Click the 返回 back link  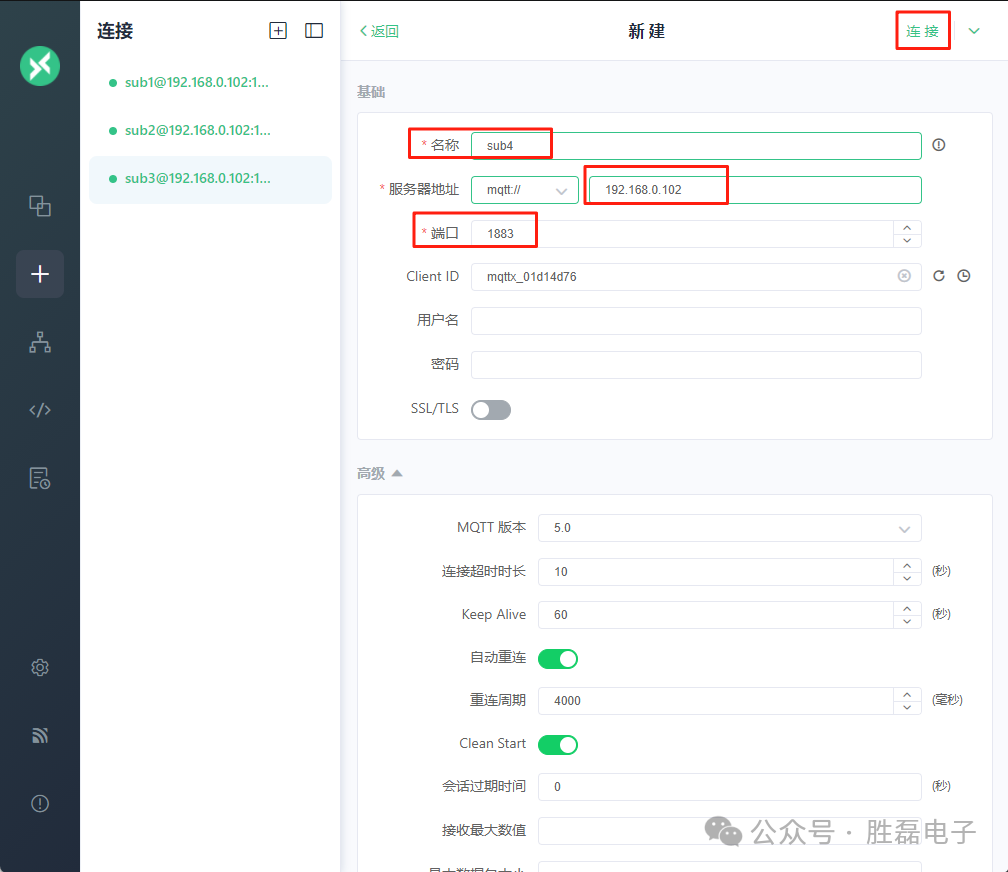coord(379,31)
